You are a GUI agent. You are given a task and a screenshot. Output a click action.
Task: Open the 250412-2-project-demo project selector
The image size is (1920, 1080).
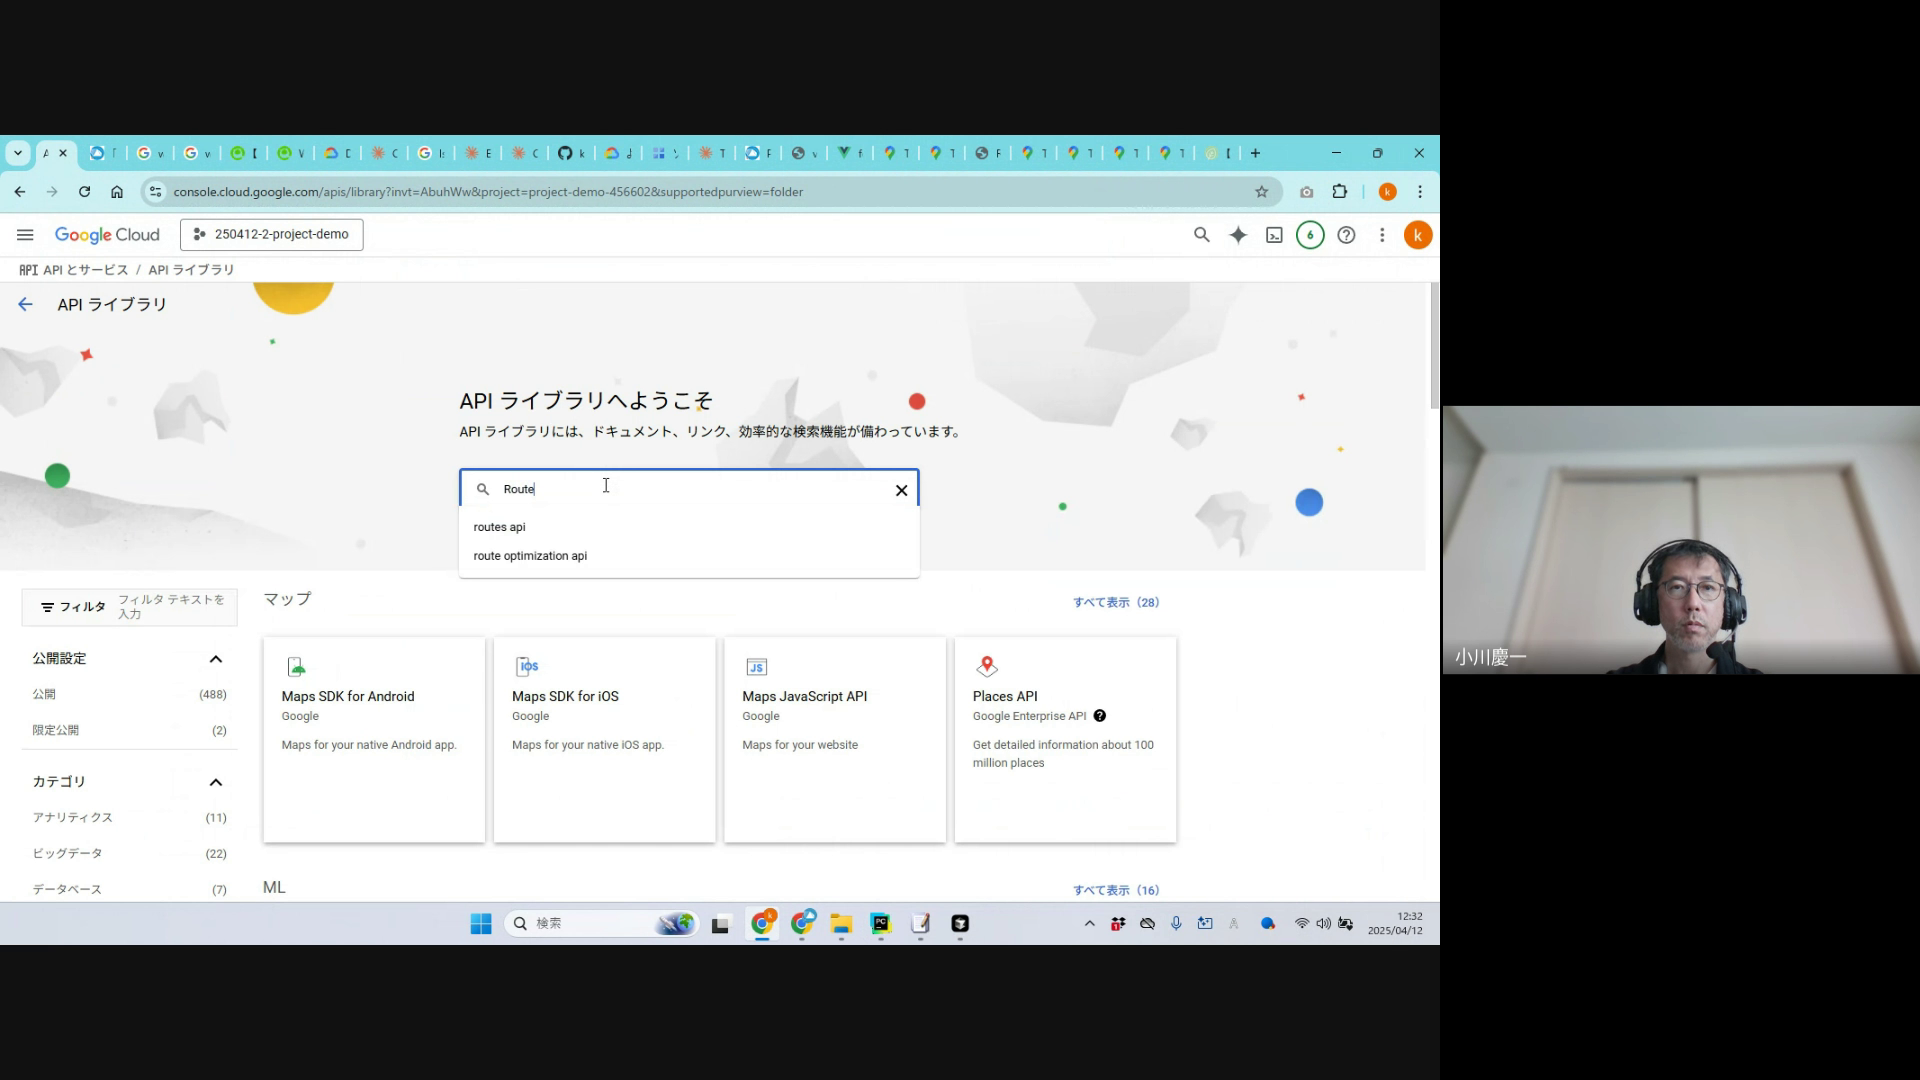click(x=272, y=235)
